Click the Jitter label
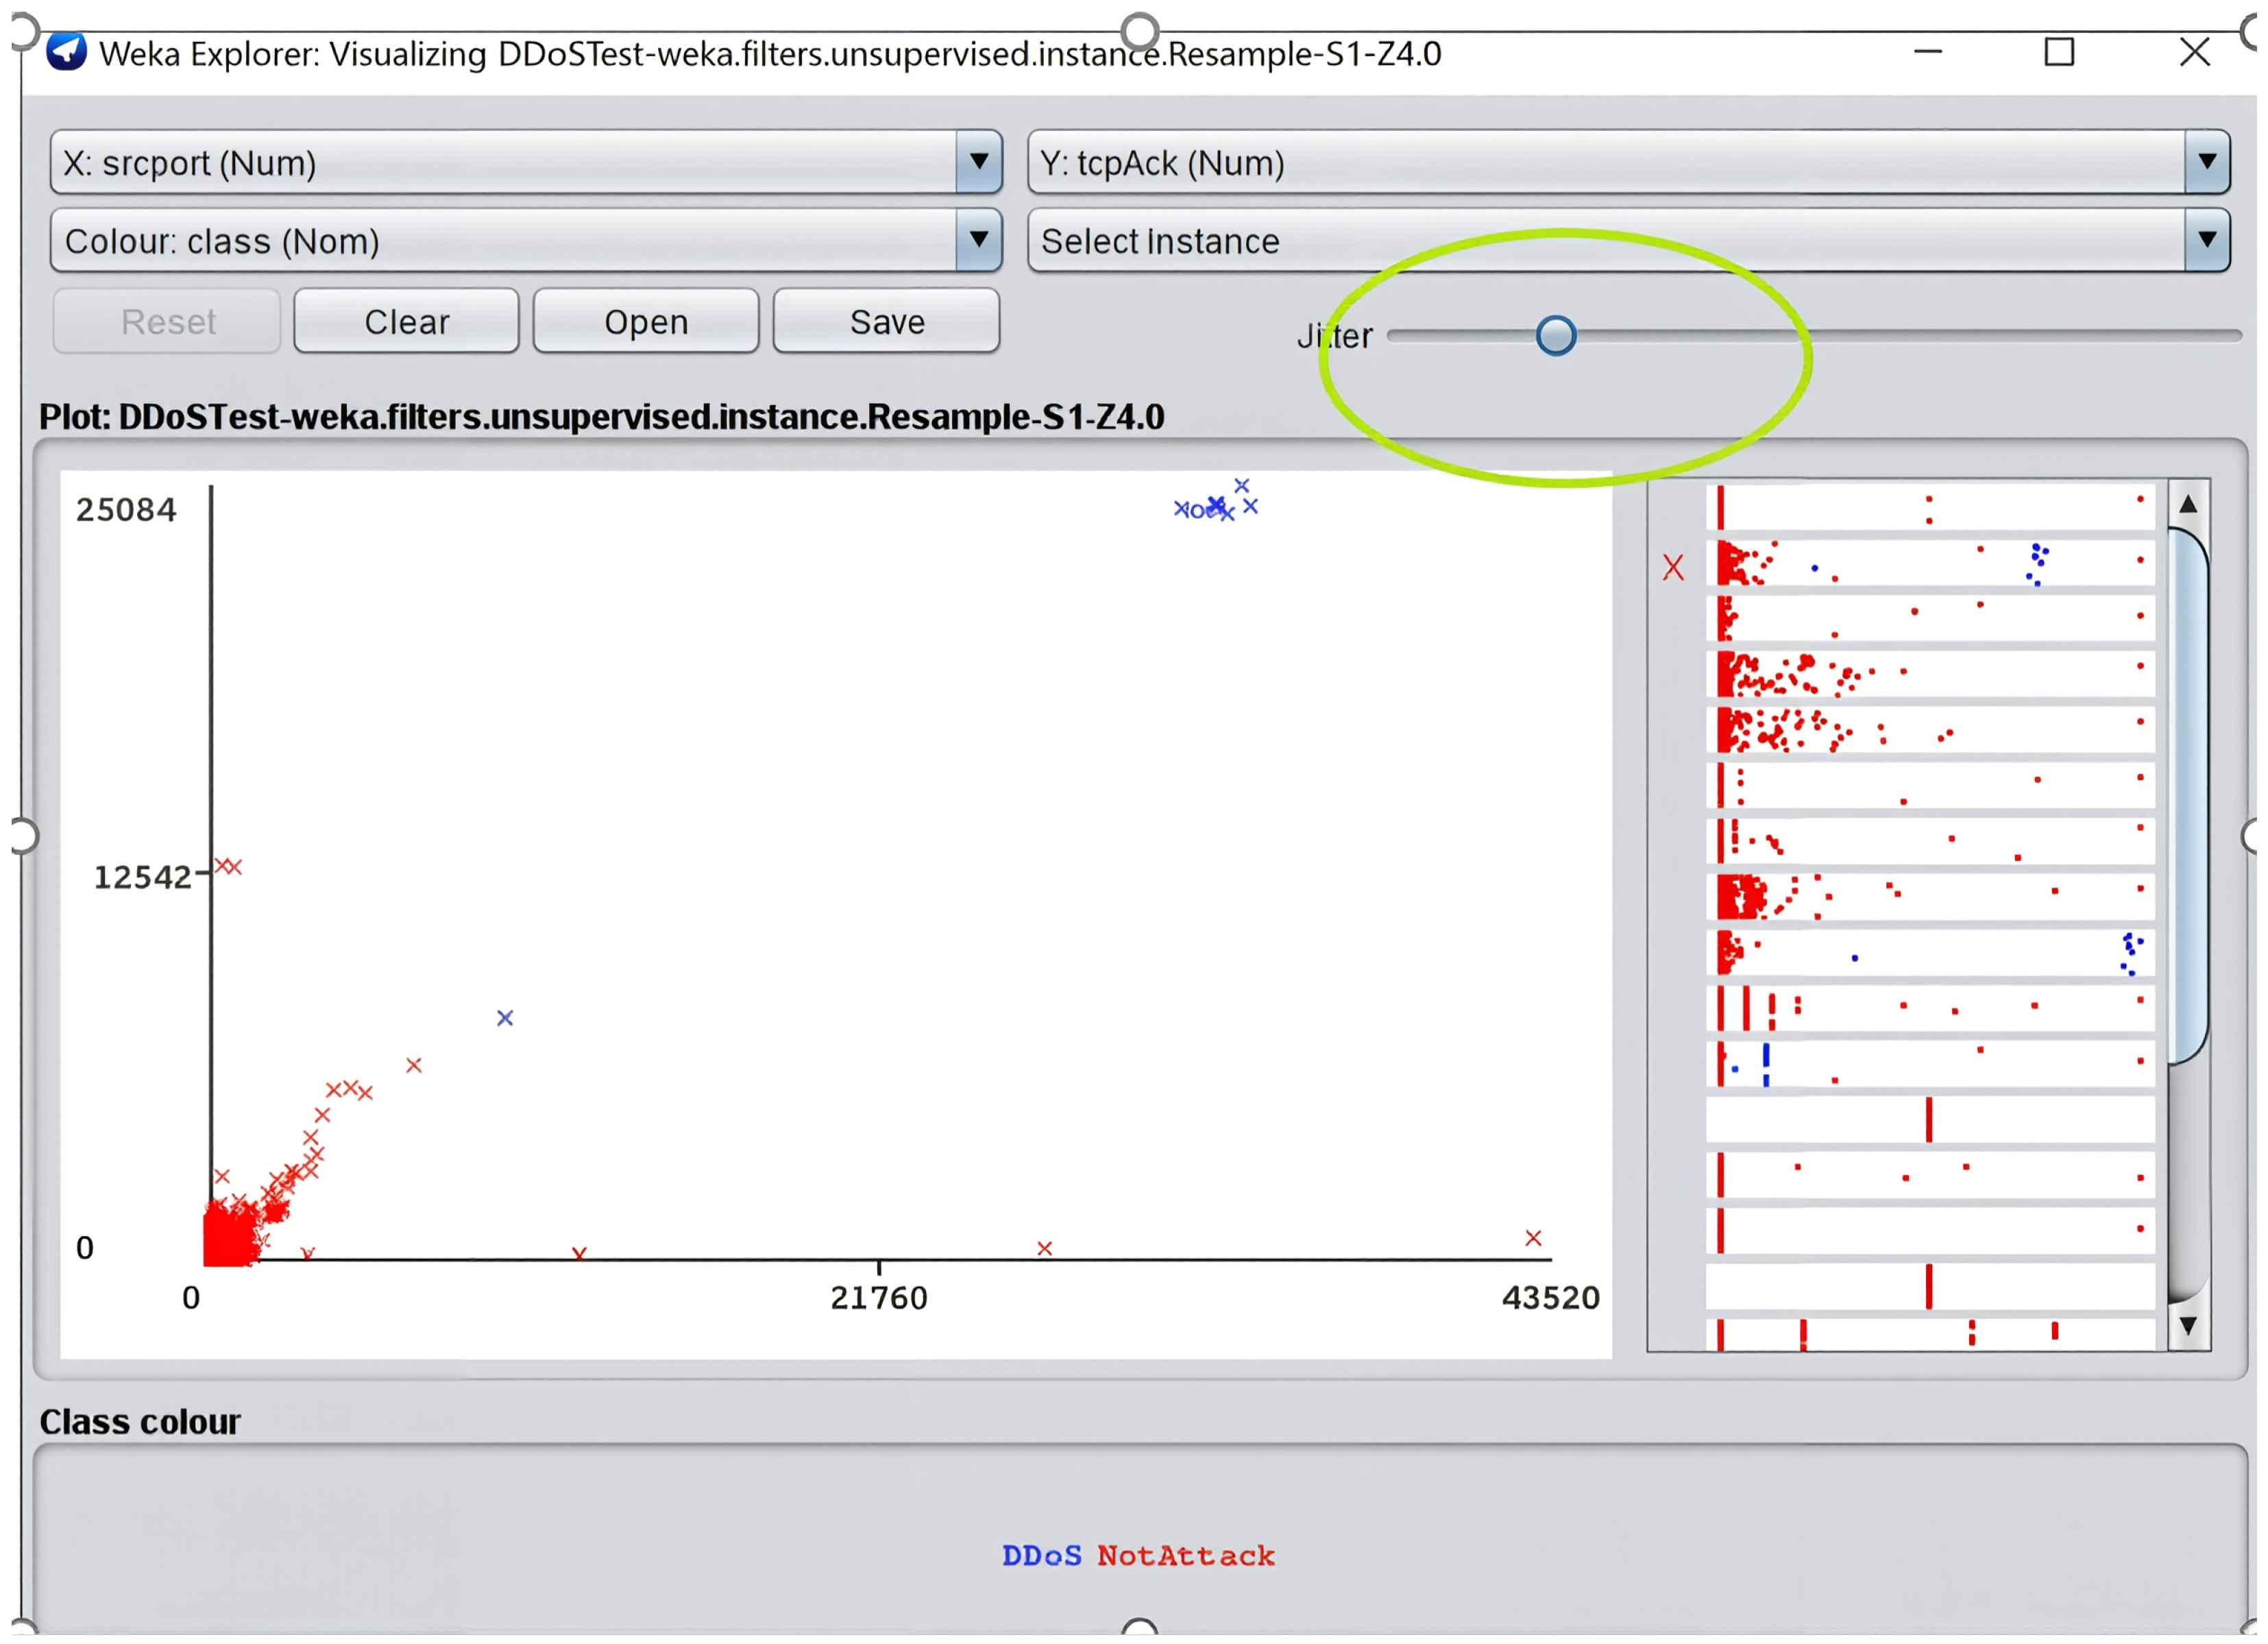 pyautogui.click(x=1335, y=337)
